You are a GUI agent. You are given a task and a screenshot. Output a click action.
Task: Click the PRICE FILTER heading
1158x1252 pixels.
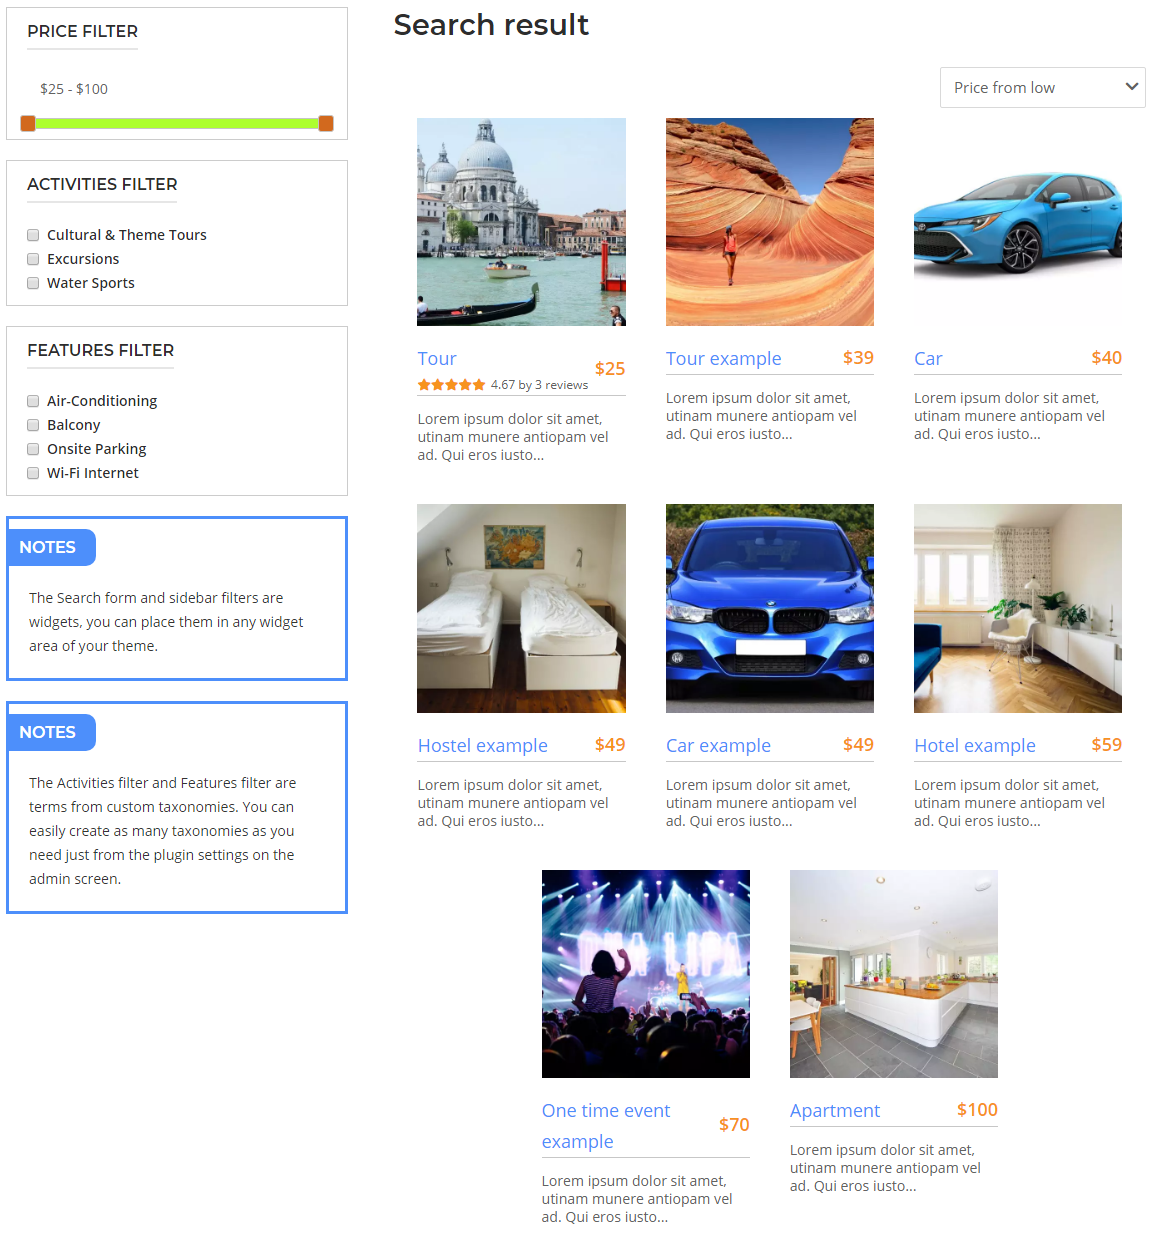83,31
